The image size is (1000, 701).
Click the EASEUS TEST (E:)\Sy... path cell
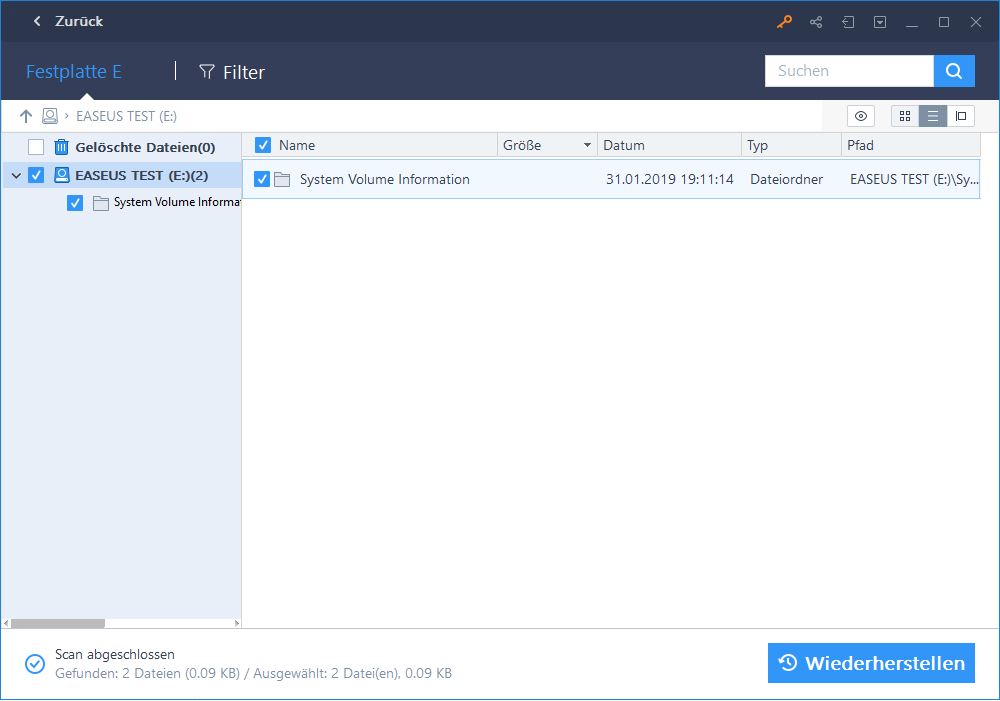pos(914,179)
